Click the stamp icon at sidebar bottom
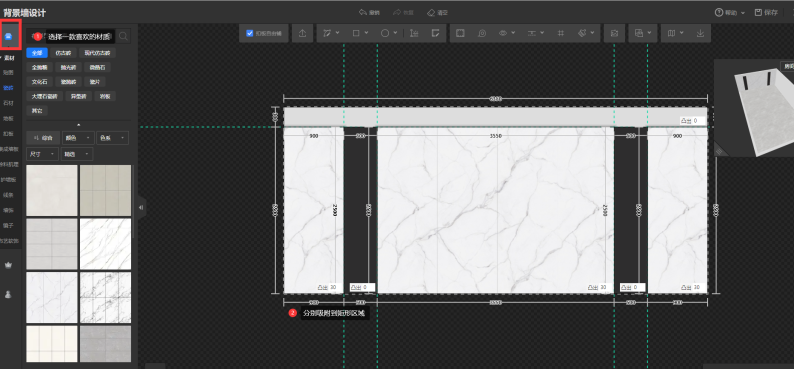794x369 pixels. tap(8, 294)
